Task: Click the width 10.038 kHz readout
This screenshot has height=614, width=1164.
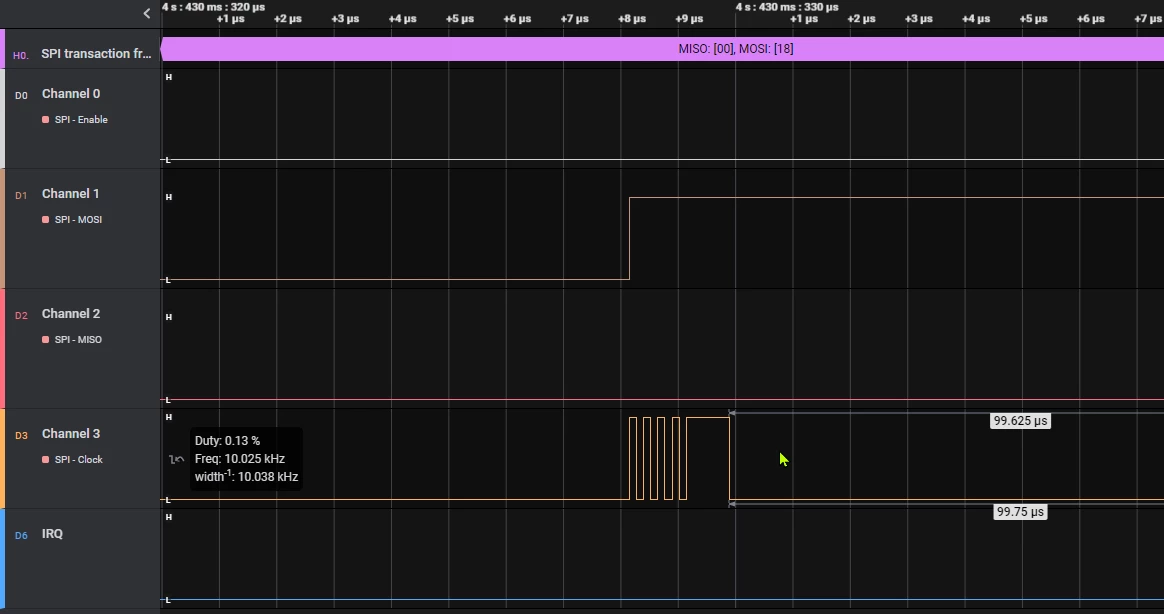Action: (x=246, y=476)
